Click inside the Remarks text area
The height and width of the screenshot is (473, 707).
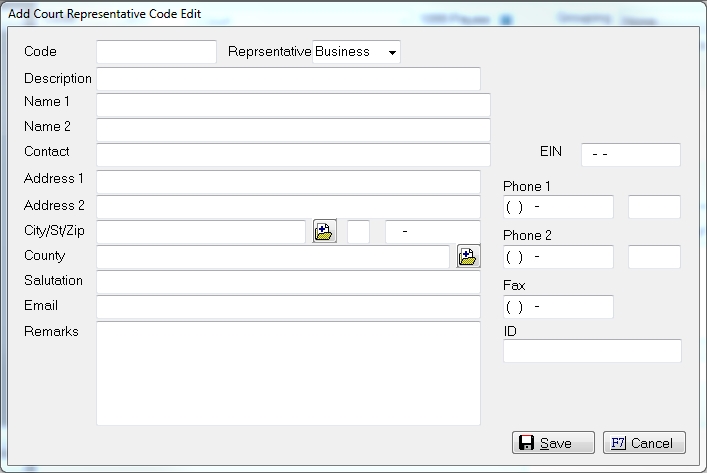[288, 373]
